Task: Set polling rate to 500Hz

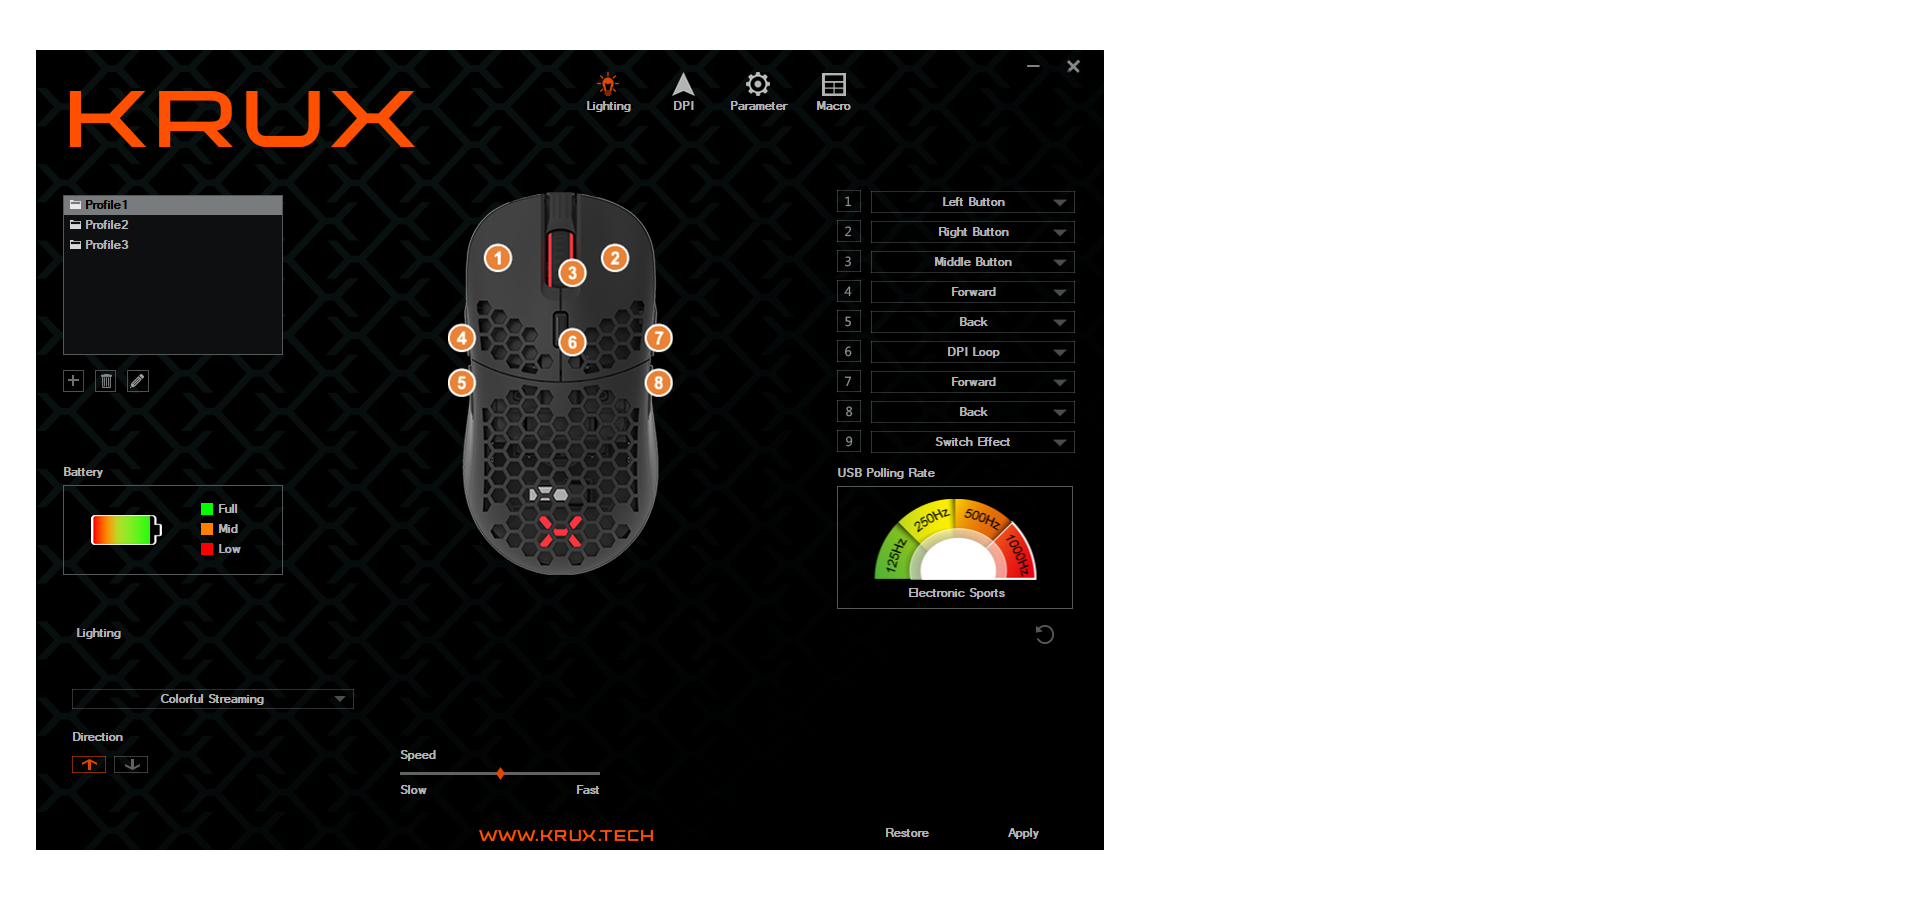Action: point(982,517)
